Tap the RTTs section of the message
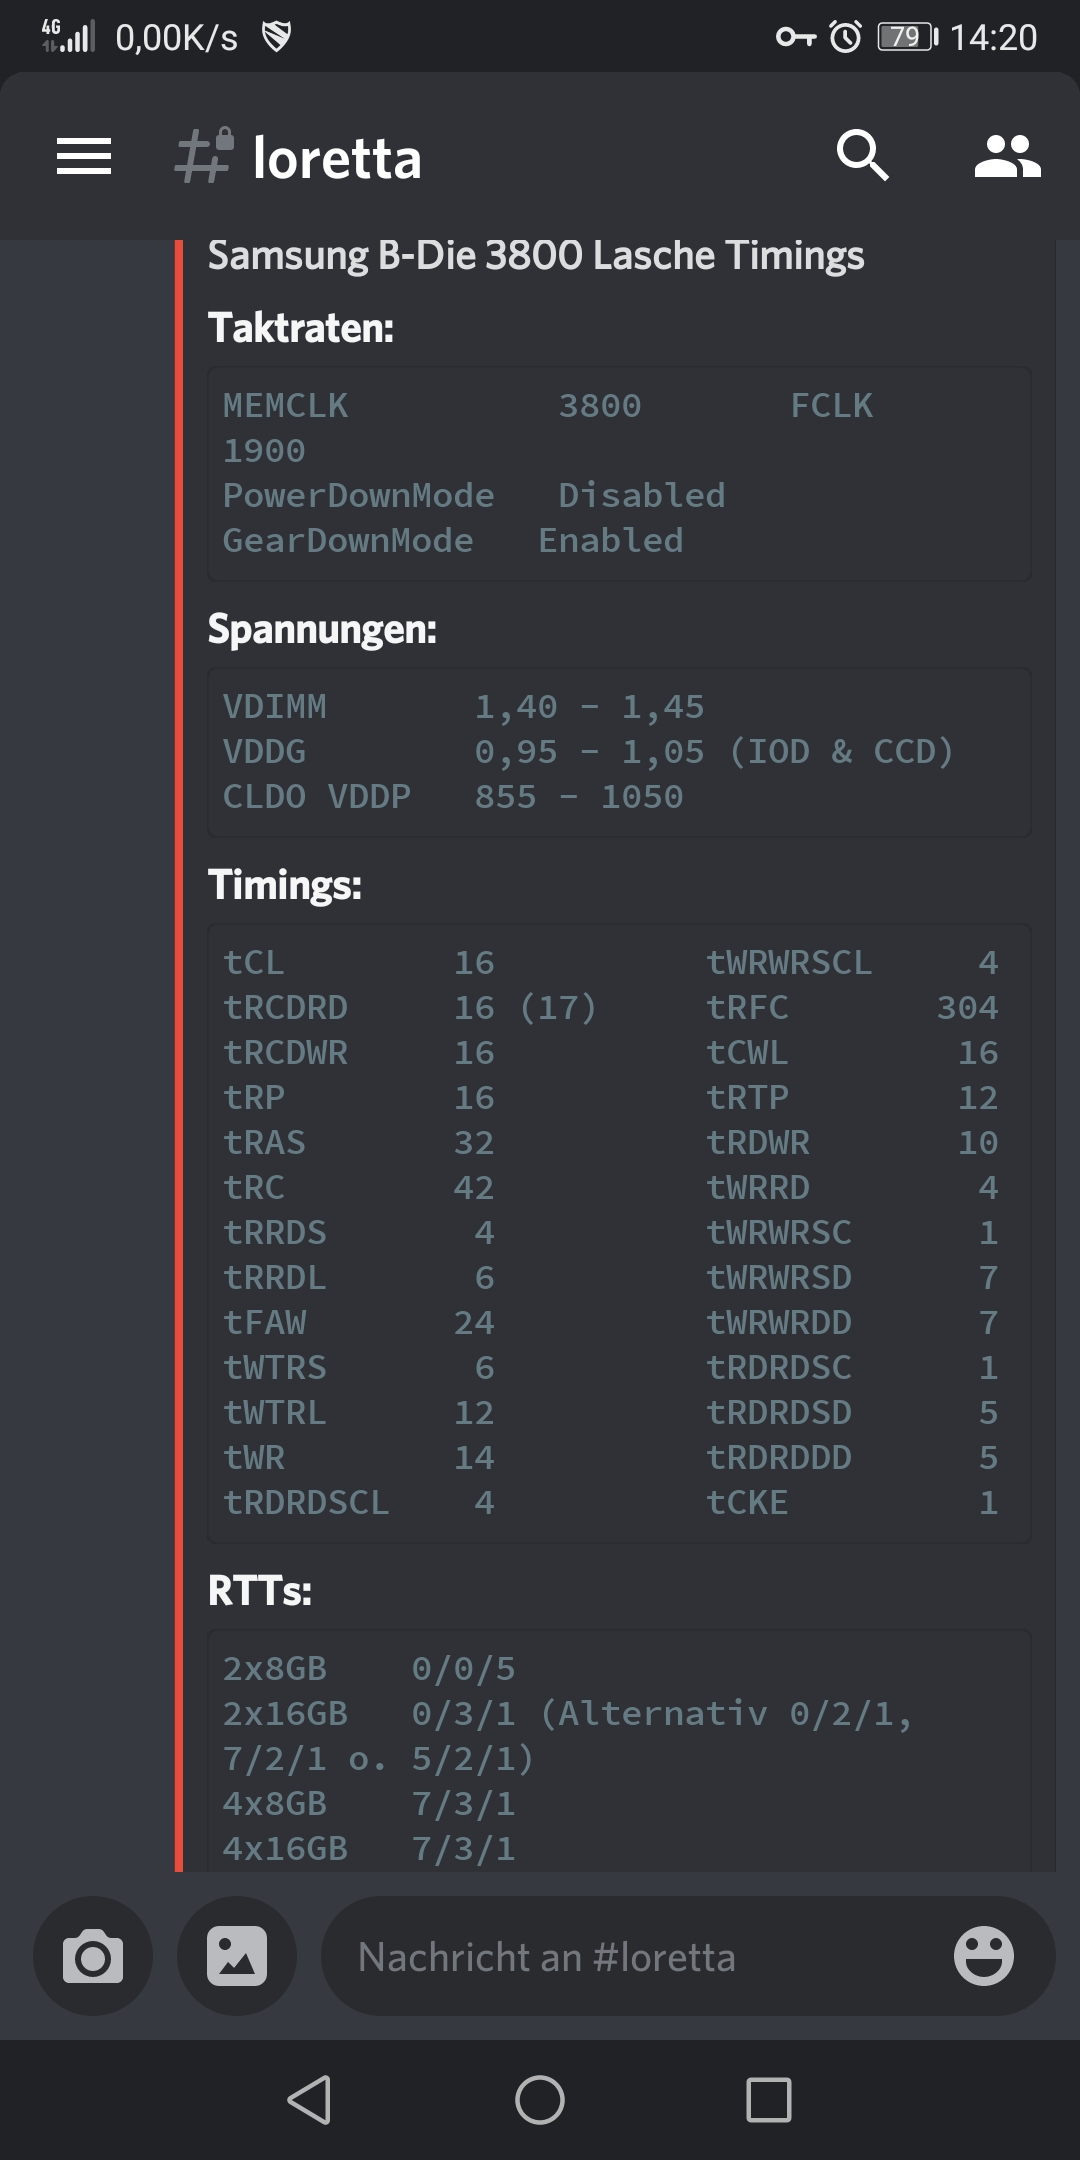Image resolution: width=1080 pixels, height=2160 pixels. tap(618, 1750)
